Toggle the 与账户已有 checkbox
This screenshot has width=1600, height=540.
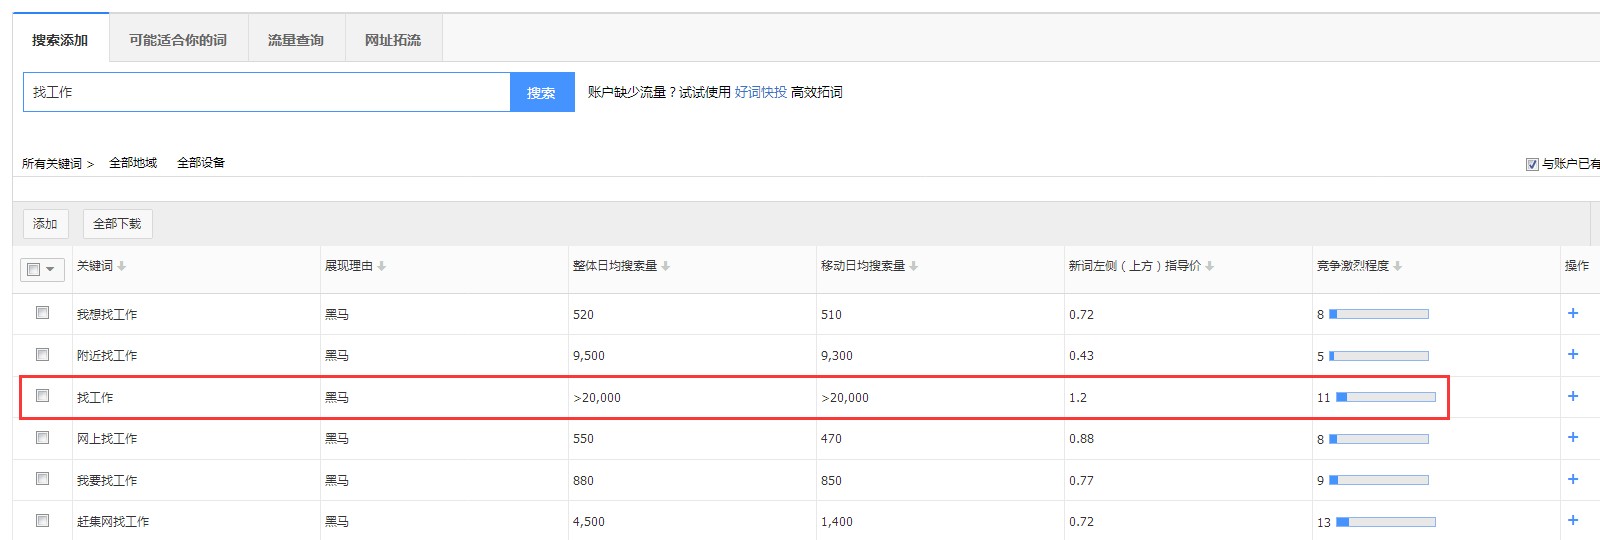pyautogui.click(x=1532, y=164)
